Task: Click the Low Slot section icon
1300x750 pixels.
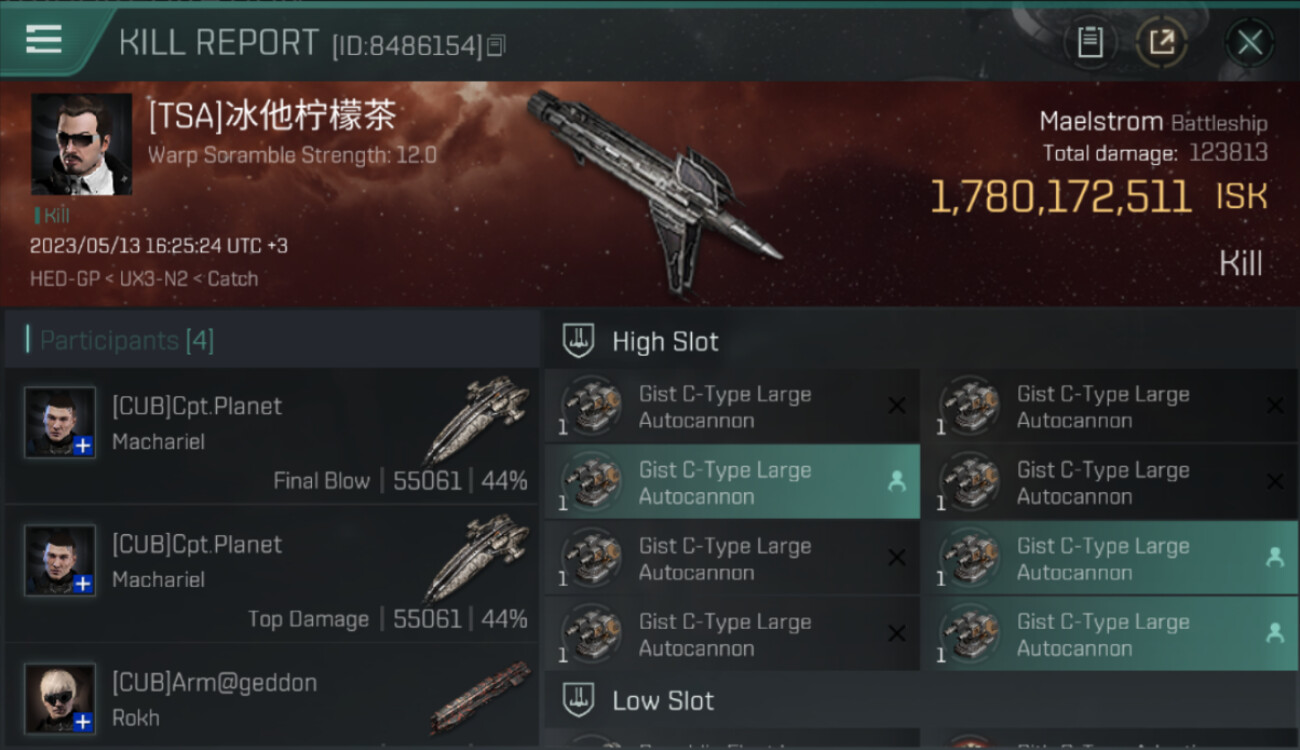Action: [579, 700]
